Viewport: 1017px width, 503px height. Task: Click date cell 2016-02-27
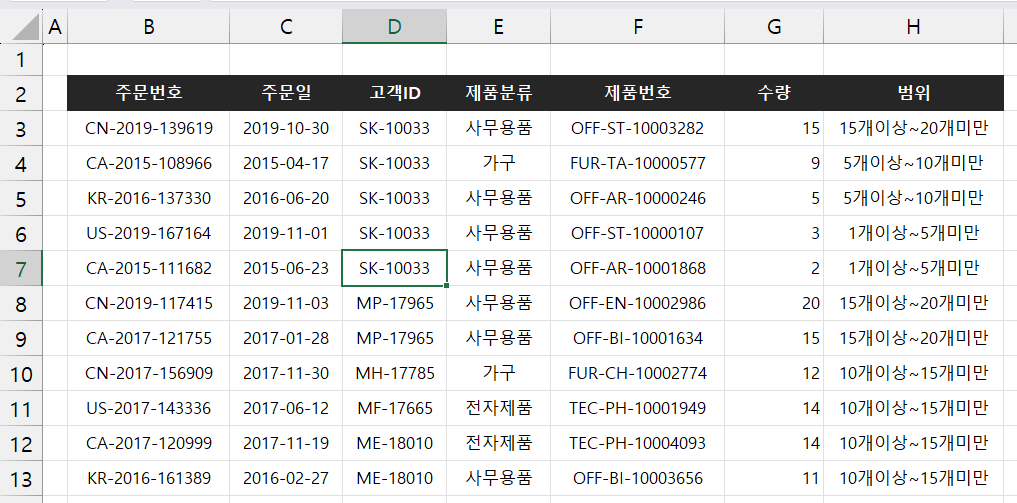(286, 478)
